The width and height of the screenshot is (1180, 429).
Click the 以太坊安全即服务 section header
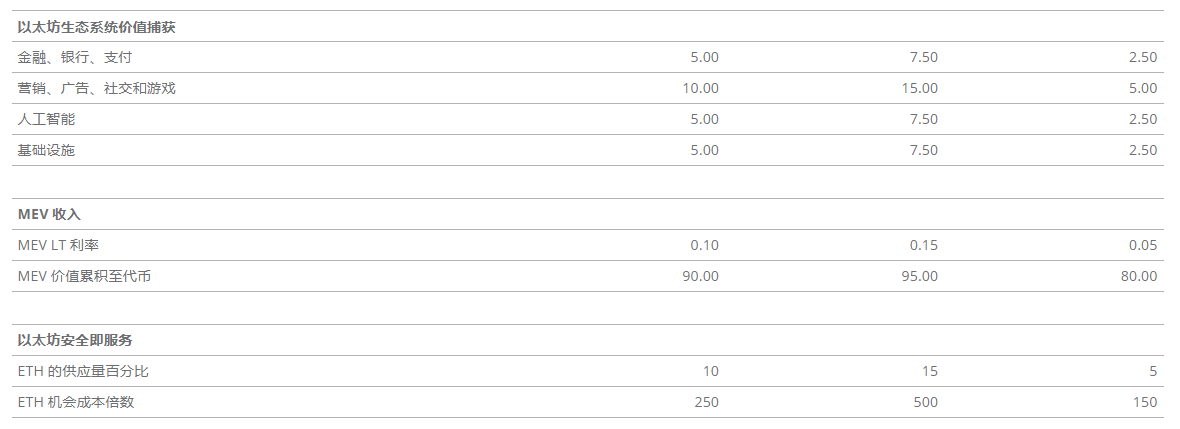[75, 340]
